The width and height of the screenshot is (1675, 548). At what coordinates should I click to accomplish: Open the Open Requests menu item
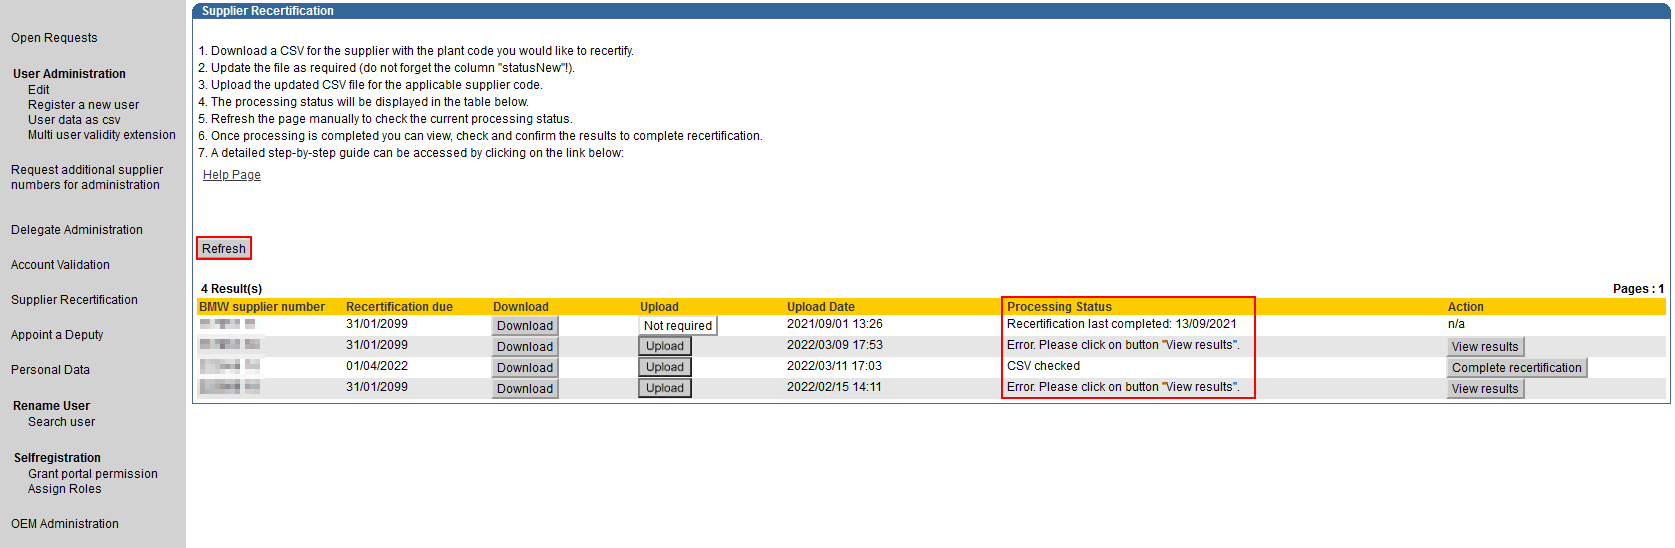click(x=54, y=38)
